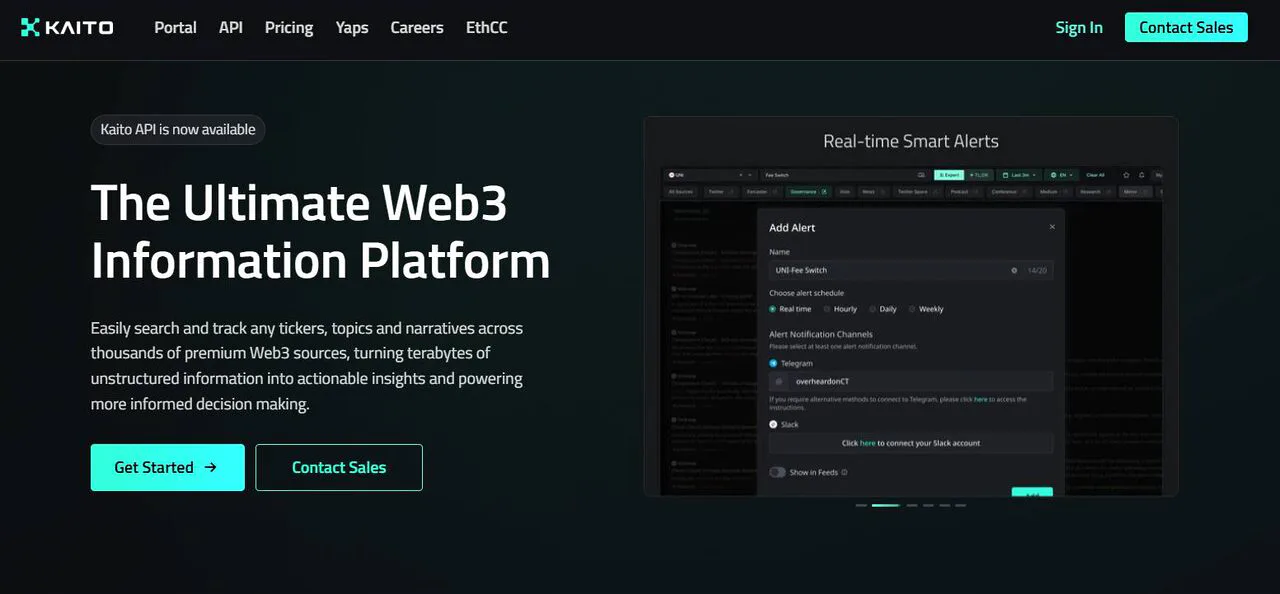Select the Real time schedule option
1280x594 pixels.
pyautogui.click(x=790, y=309)
